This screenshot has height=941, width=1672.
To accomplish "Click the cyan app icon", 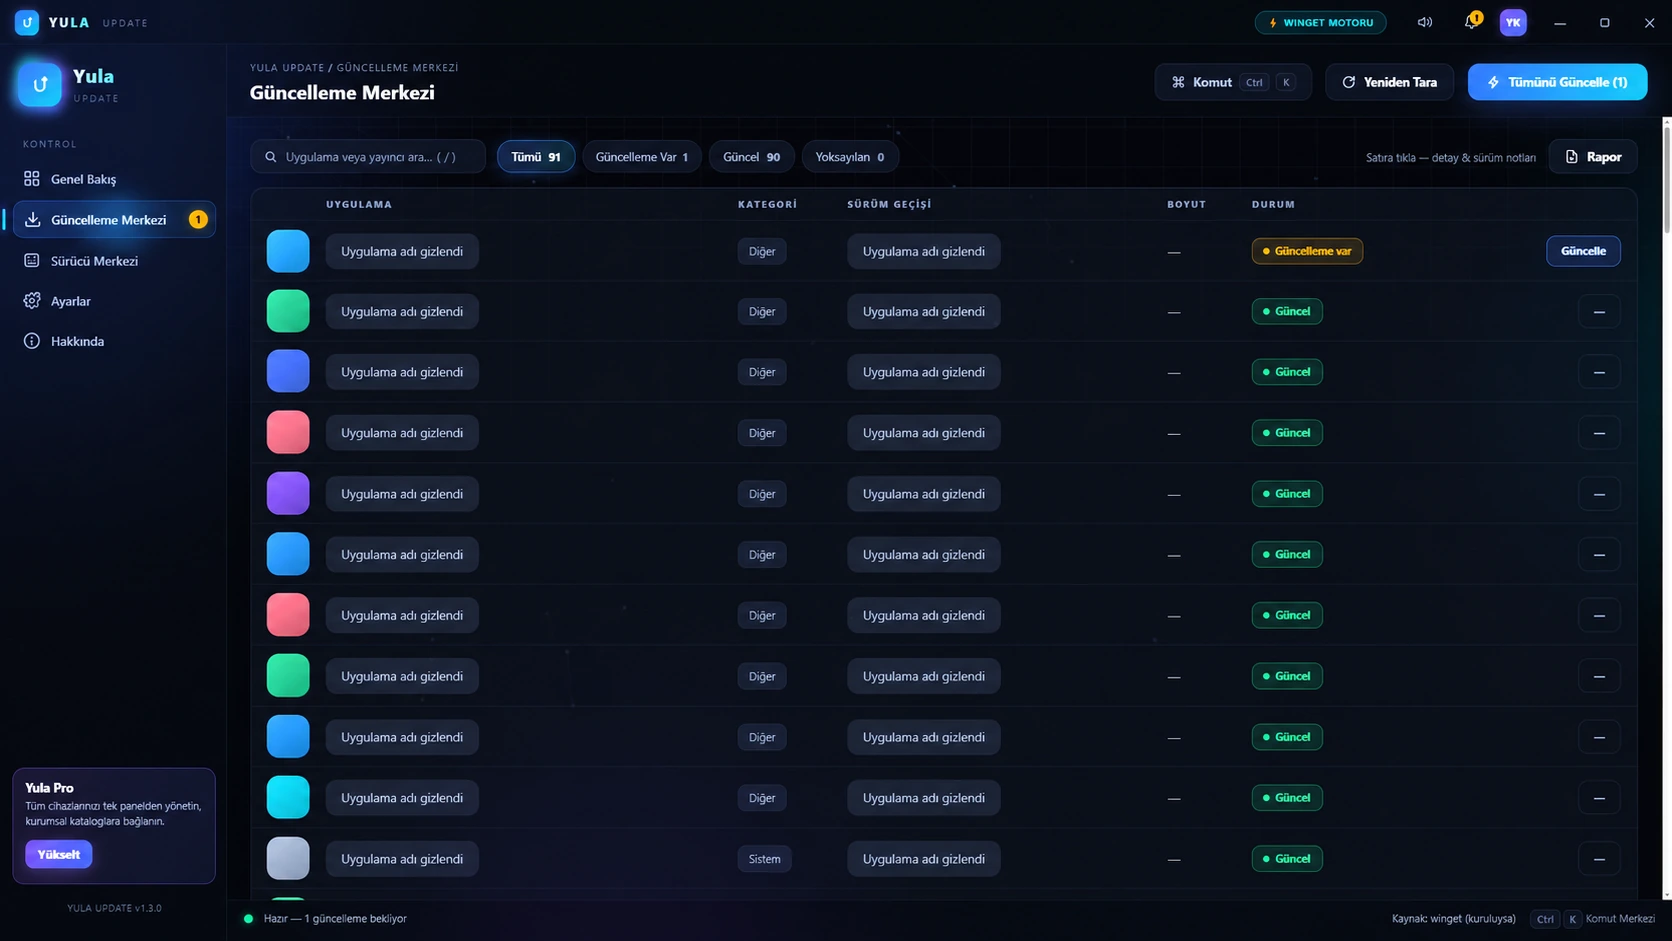I will coord(288,798).
